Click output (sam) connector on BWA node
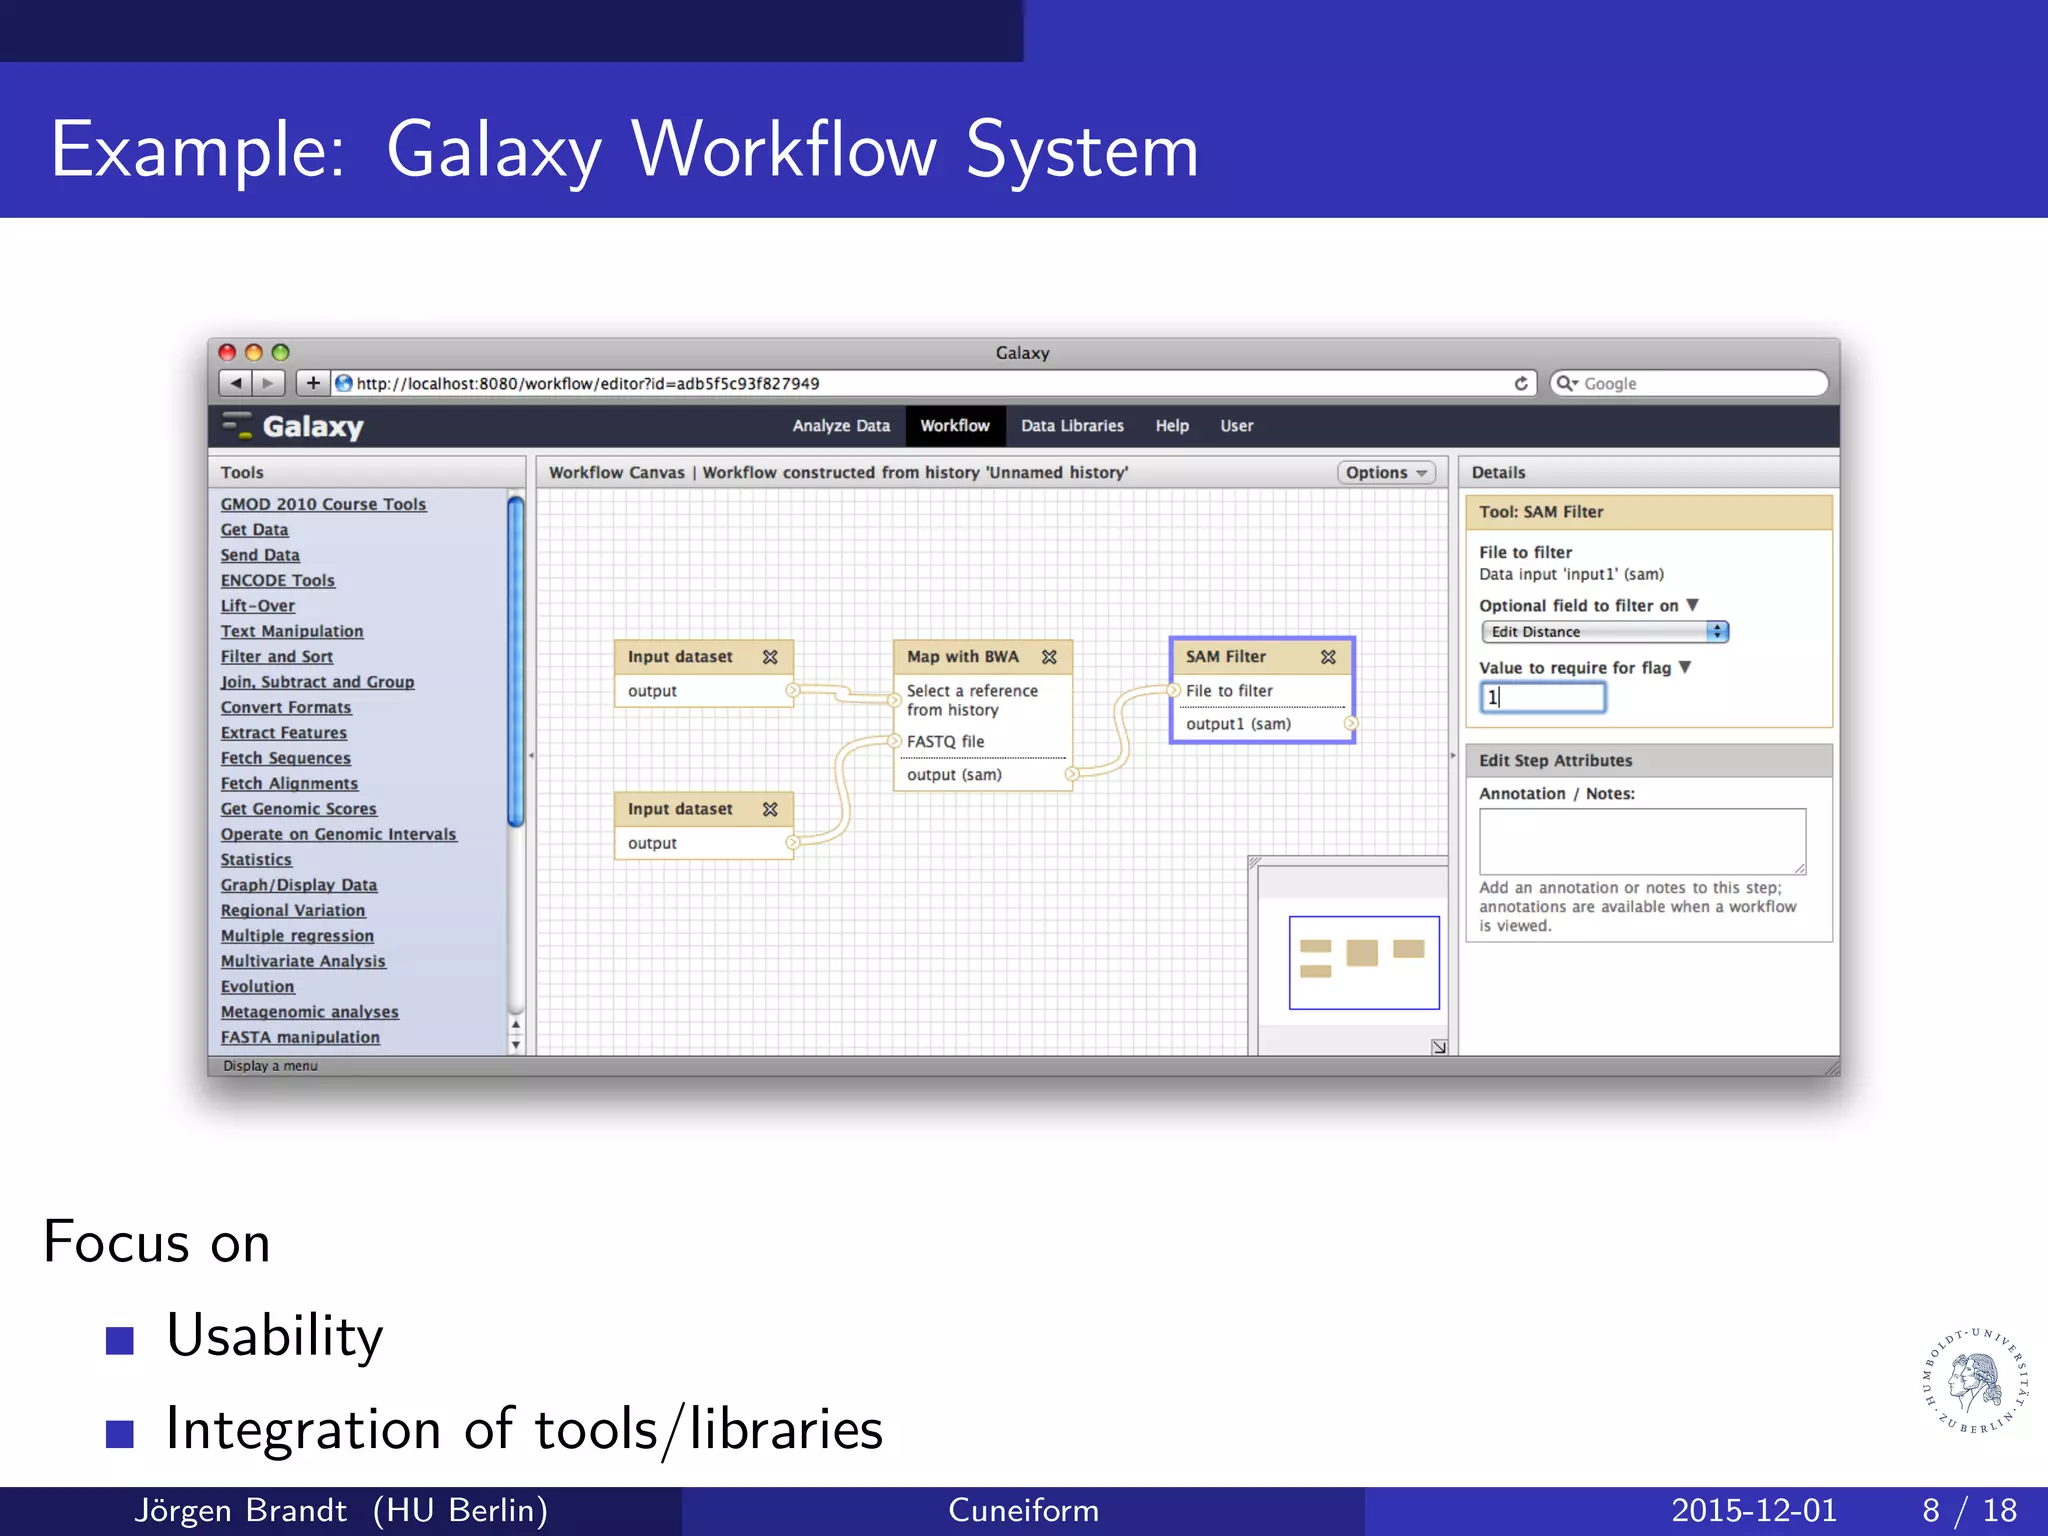Screen dimensions: 2048x1536 (1071, 774)
